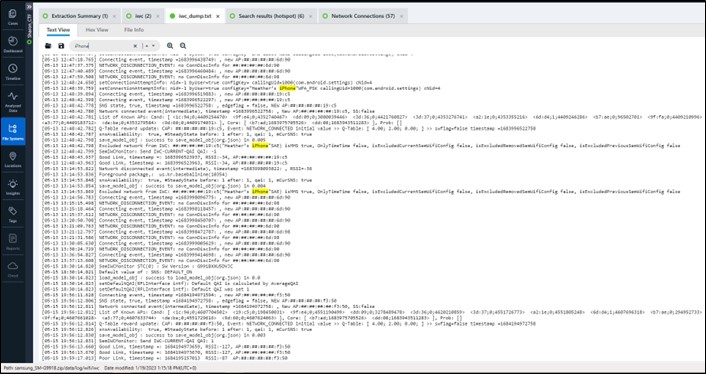Click the Date modified status bar entry
706x374 pixels.
(x=150, y=368)
